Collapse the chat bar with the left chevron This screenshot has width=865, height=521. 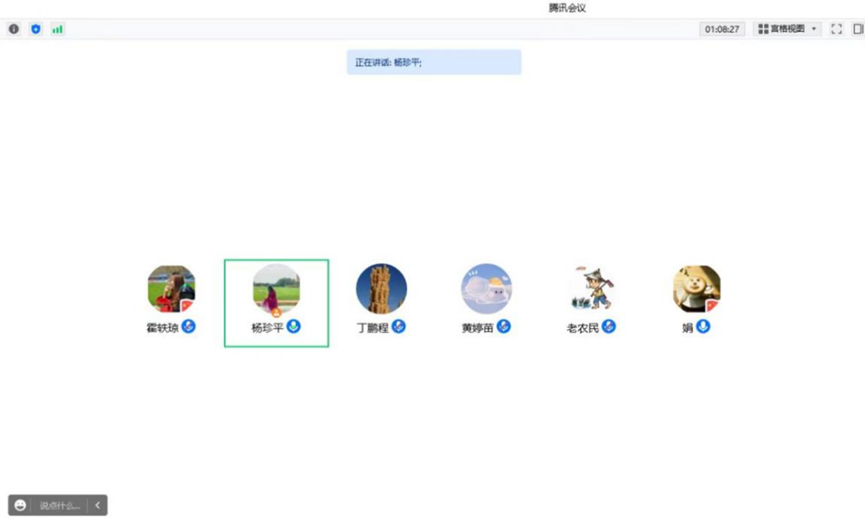click(x=98, y=505)
